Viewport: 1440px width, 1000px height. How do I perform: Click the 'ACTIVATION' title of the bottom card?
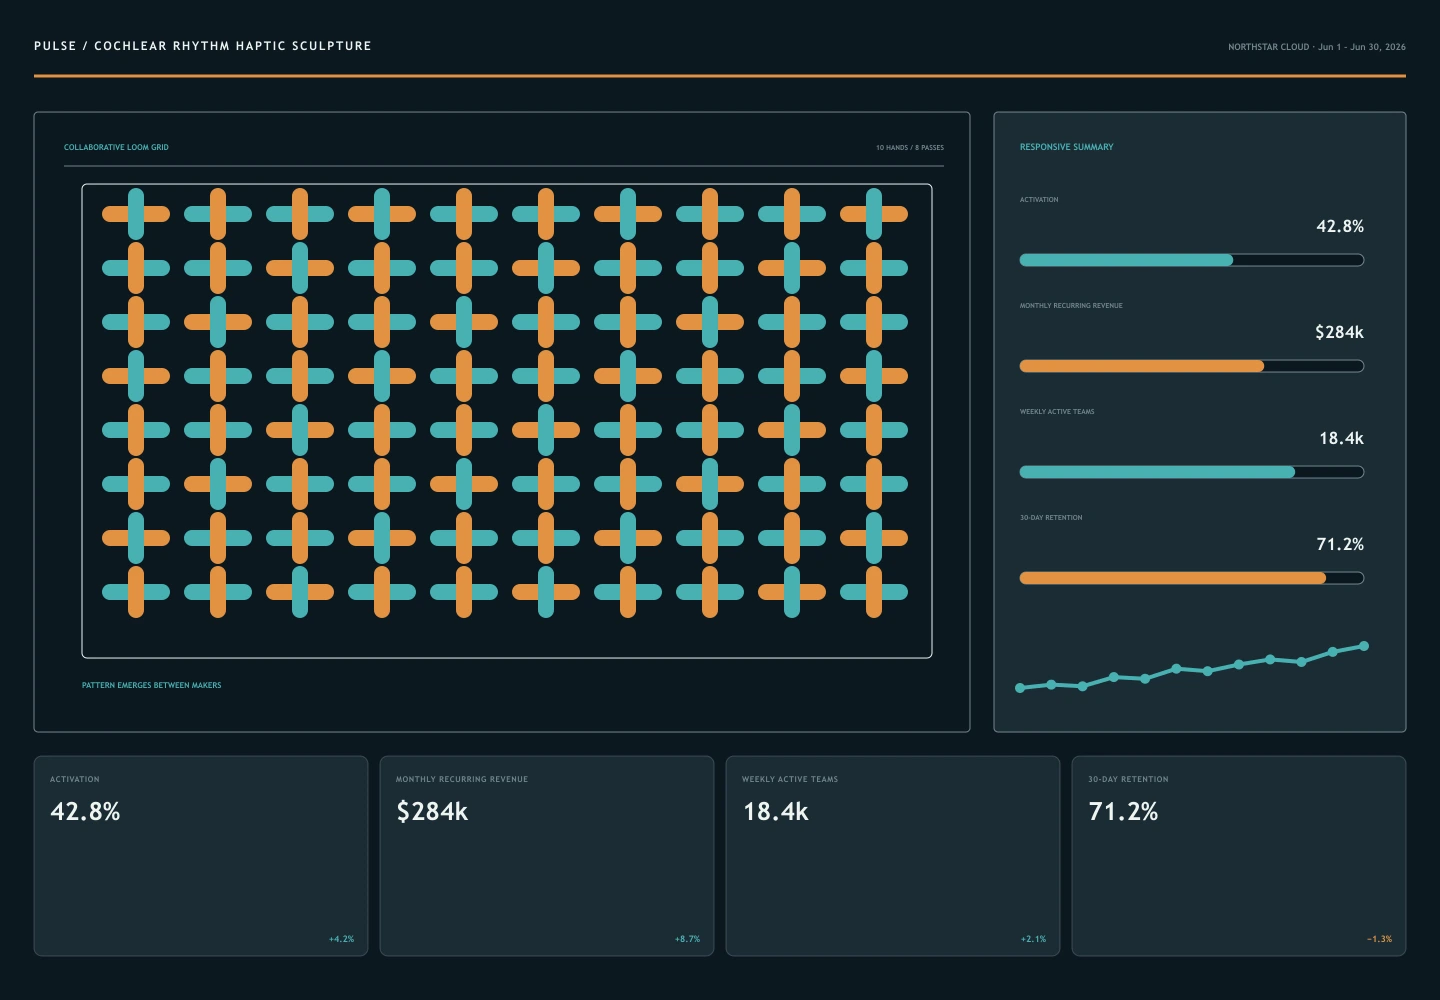(x=75, y=779)
